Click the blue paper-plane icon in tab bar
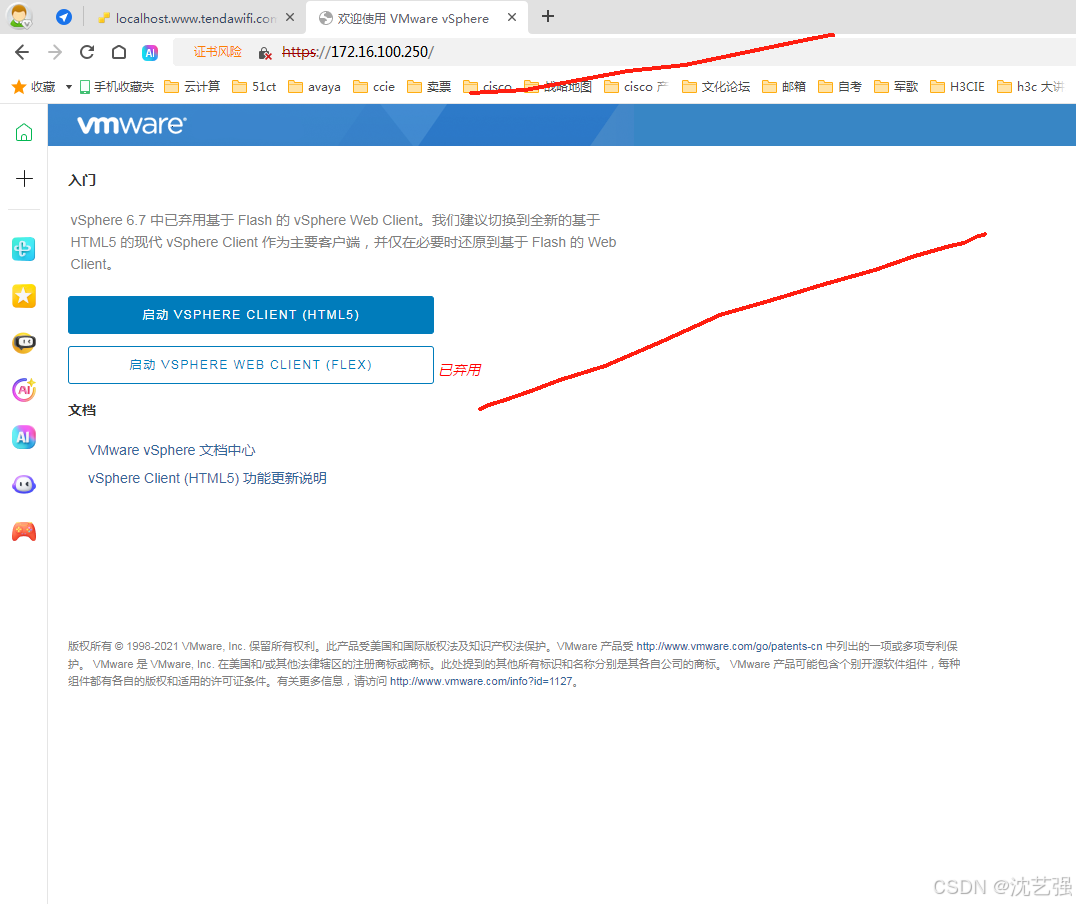 coord(64,17)
